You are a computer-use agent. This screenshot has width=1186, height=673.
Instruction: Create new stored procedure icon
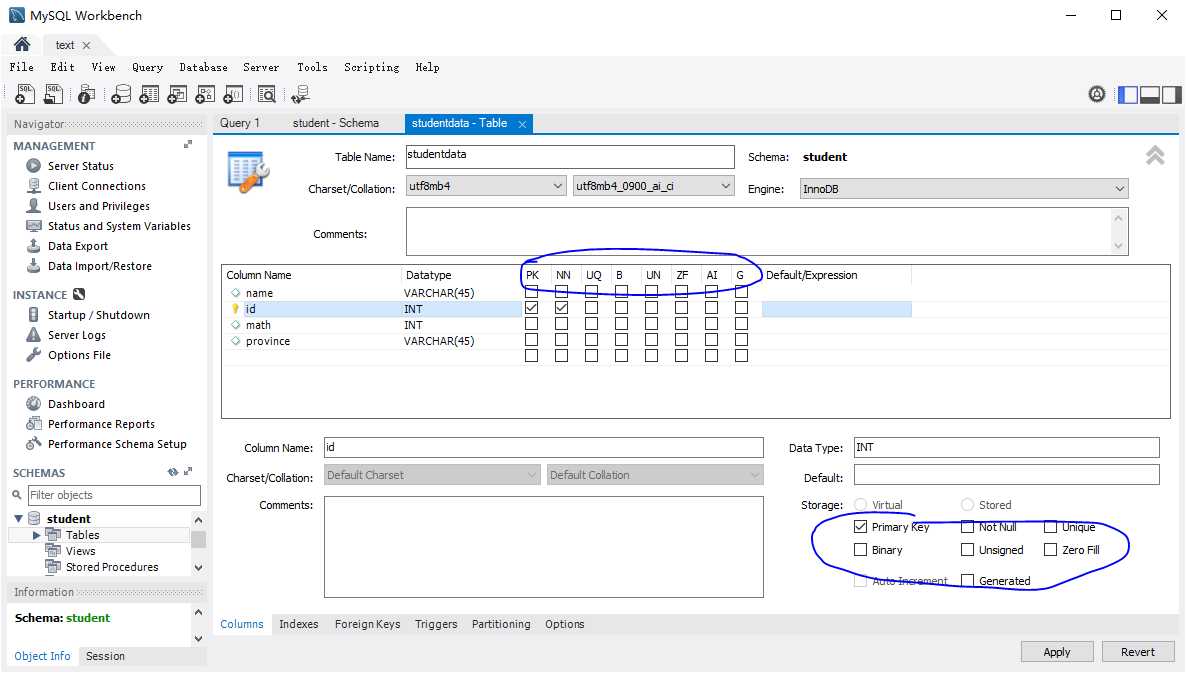205,95
